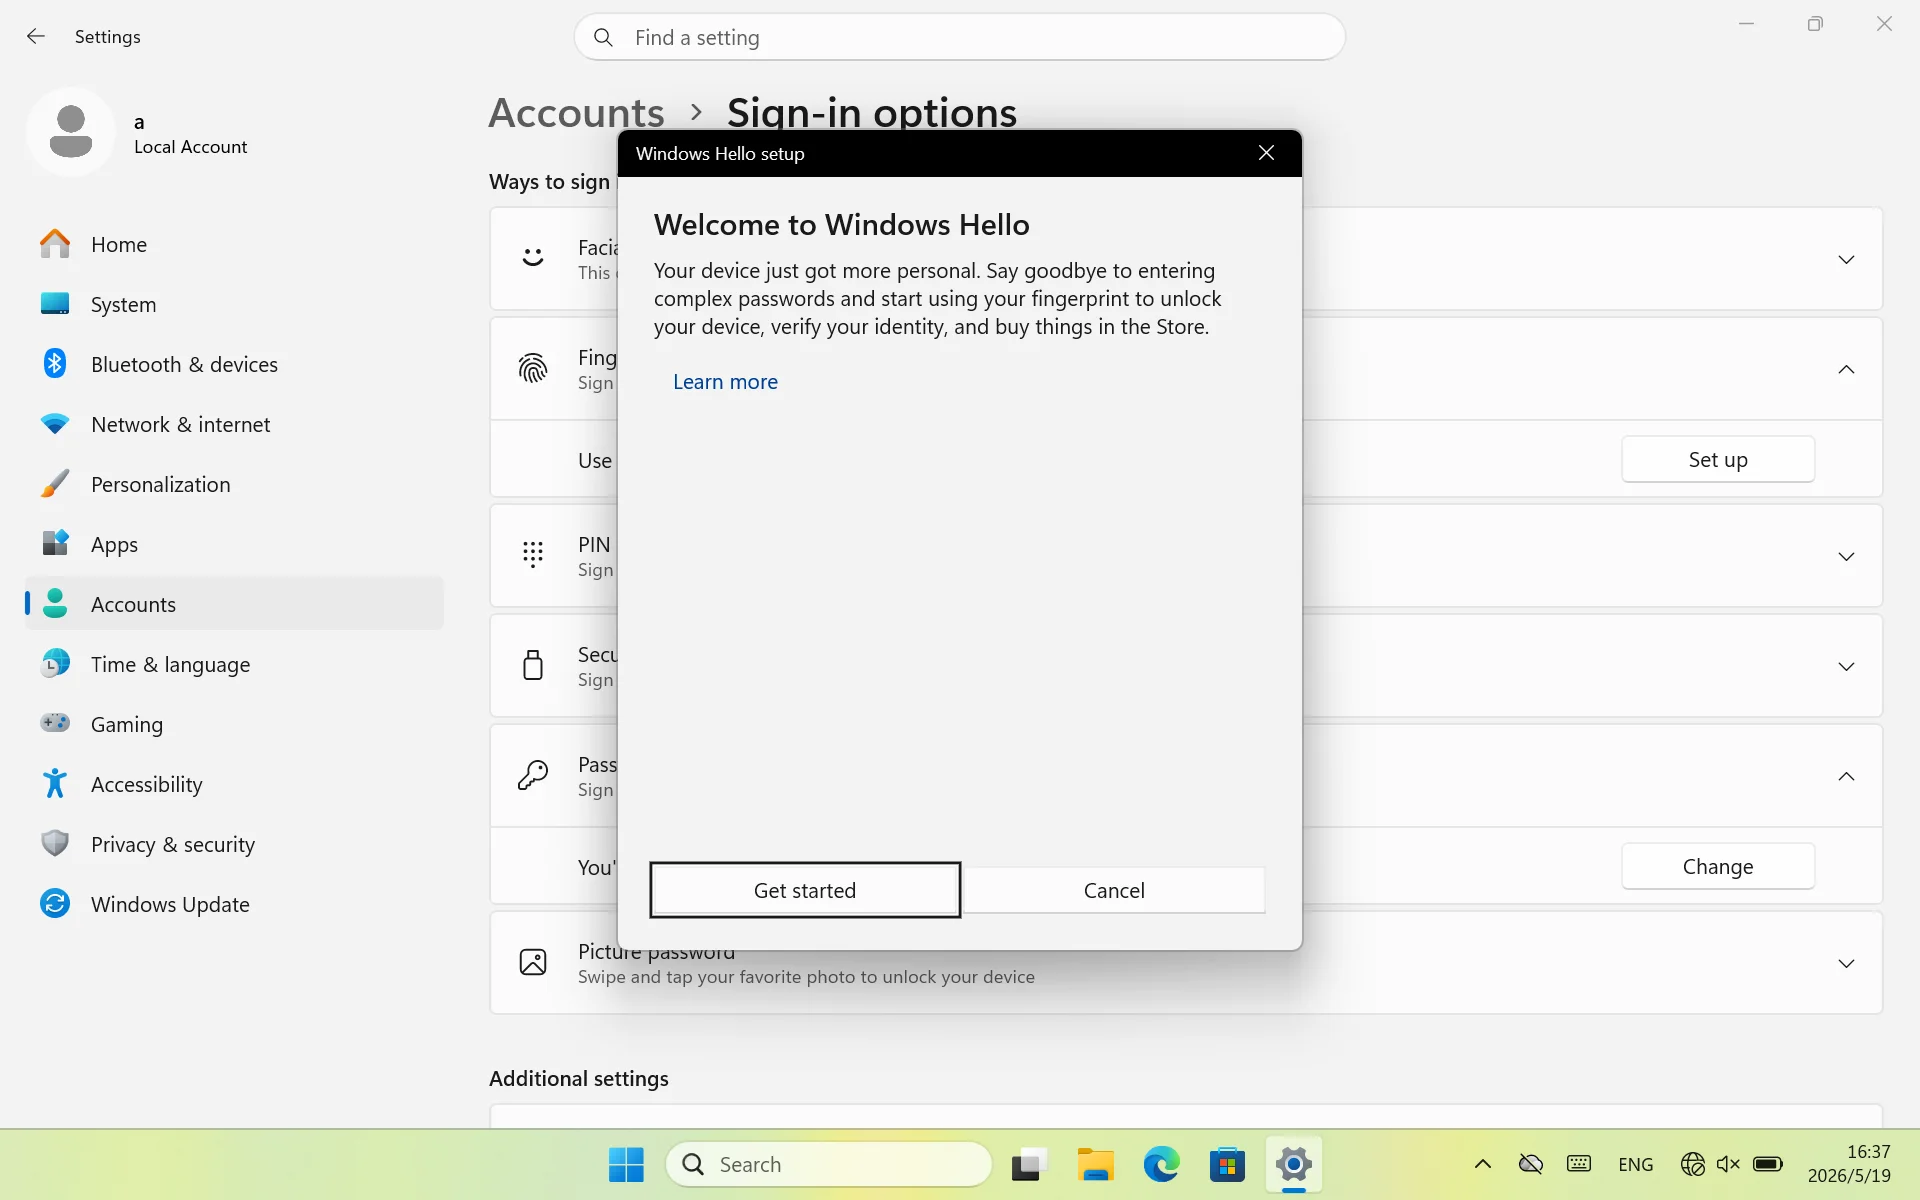
Task: Open Apps settings
Action: 234,544
